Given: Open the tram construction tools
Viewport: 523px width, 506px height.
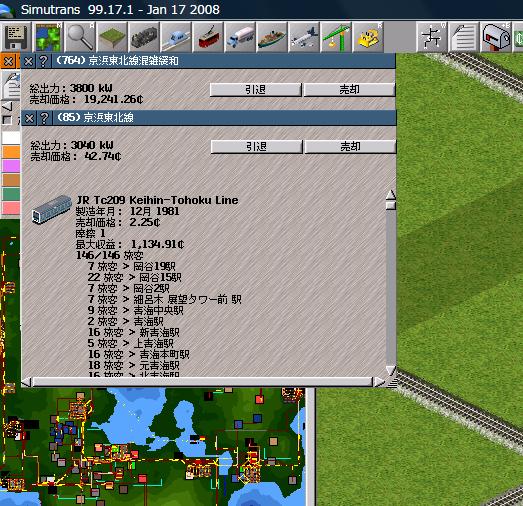Looking at the screenshot, I should click(x=208, y=37).
